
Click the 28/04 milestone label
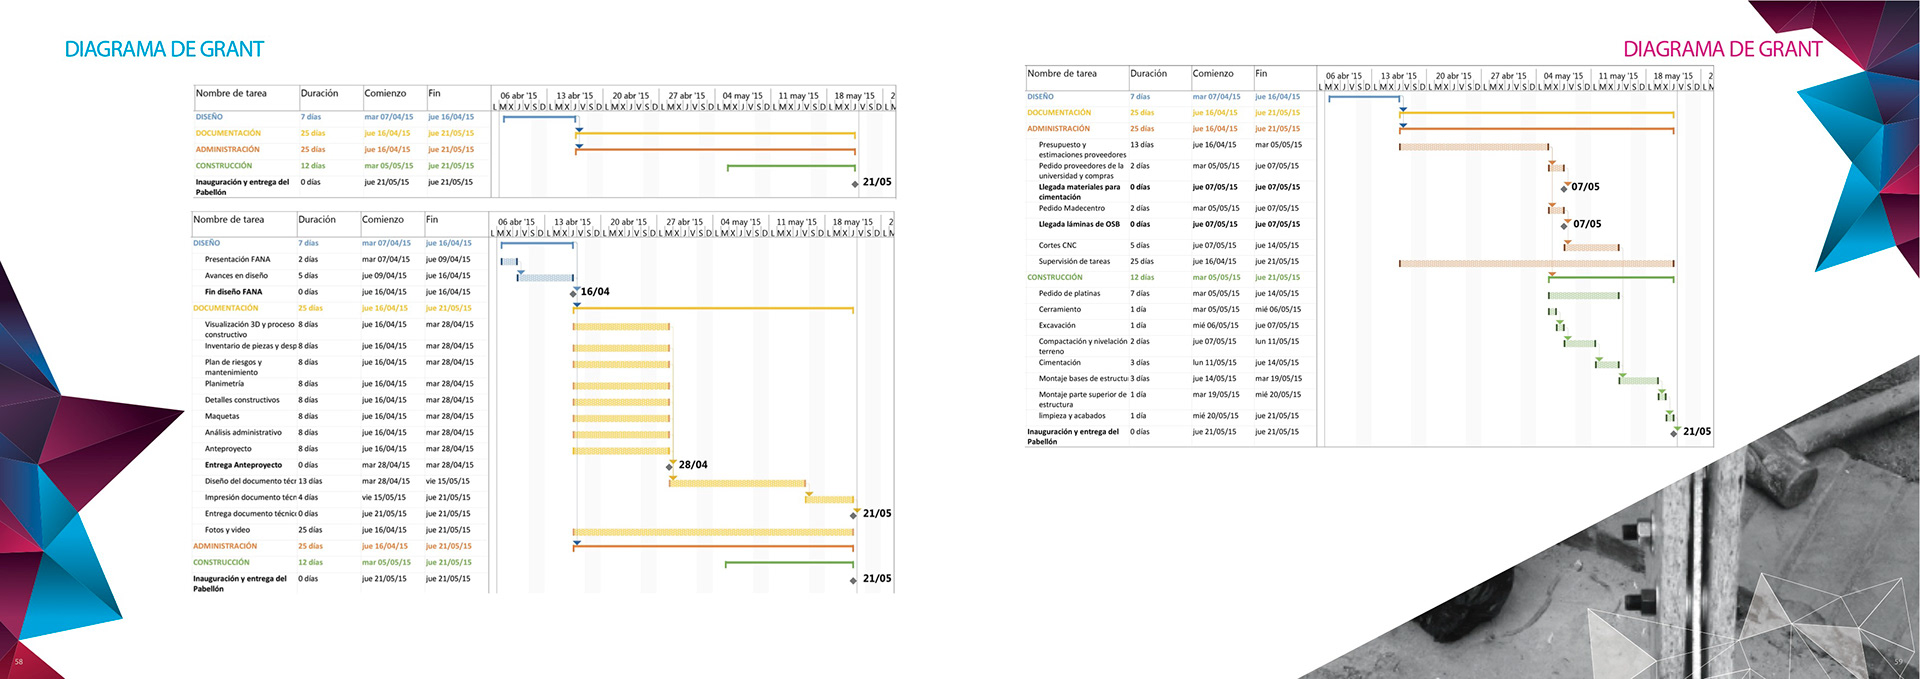[693, 465]
